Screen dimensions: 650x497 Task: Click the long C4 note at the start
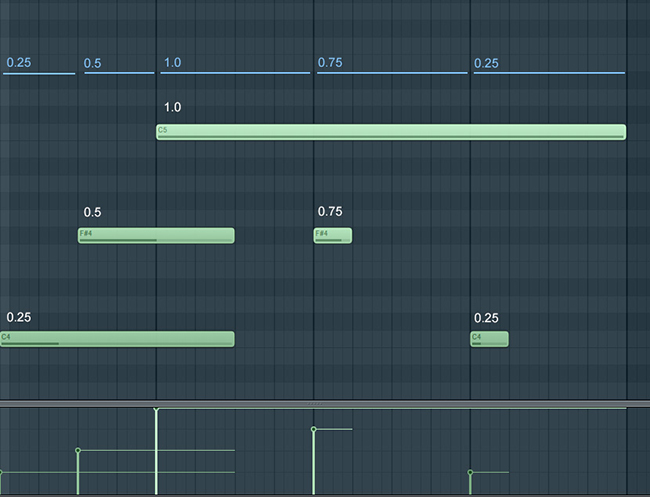(x=117, y=339)
